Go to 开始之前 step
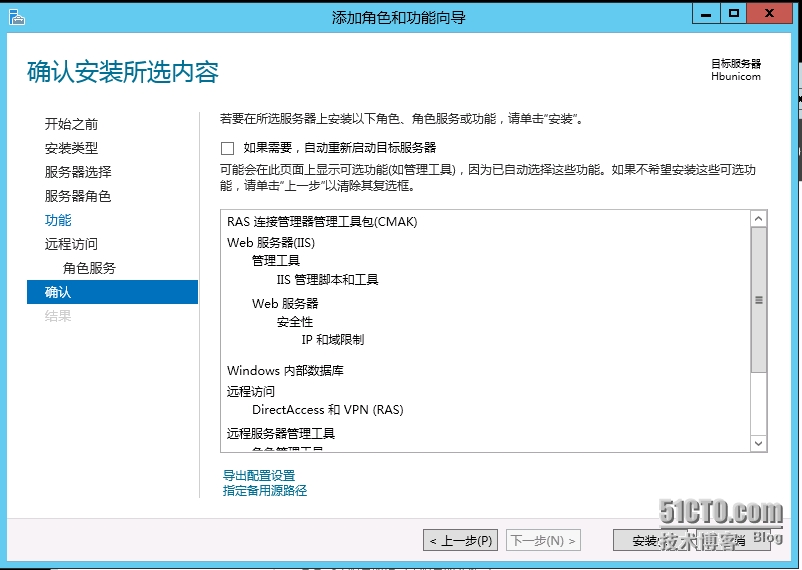 tap(71, 124)
